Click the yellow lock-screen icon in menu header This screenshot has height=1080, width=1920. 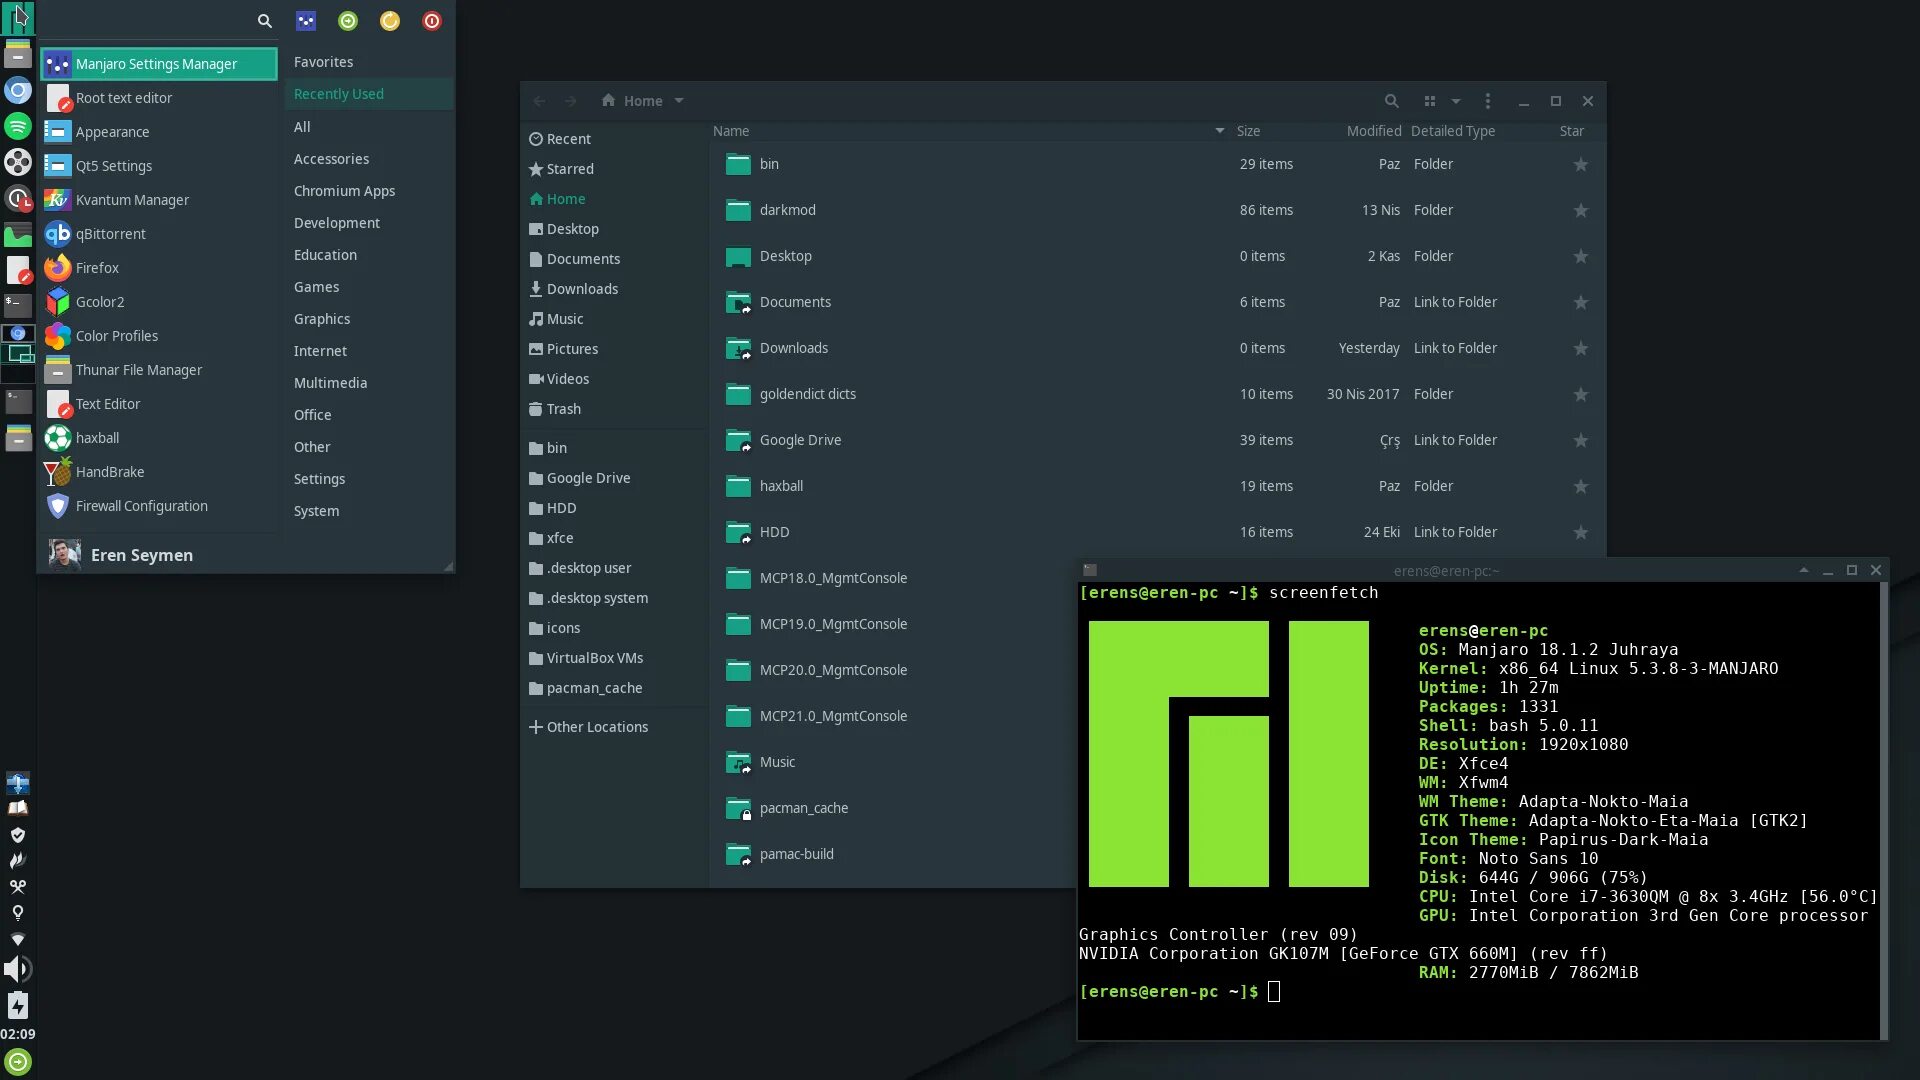[x=390, y=21]
